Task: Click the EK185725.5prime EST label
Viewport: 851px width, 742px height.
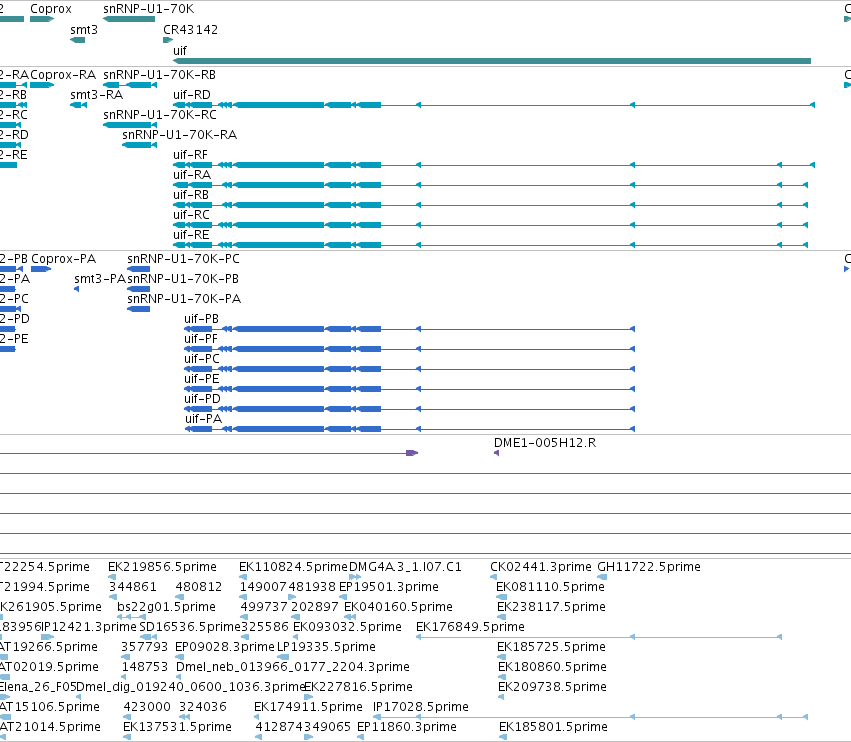Action: pos(551,647)
